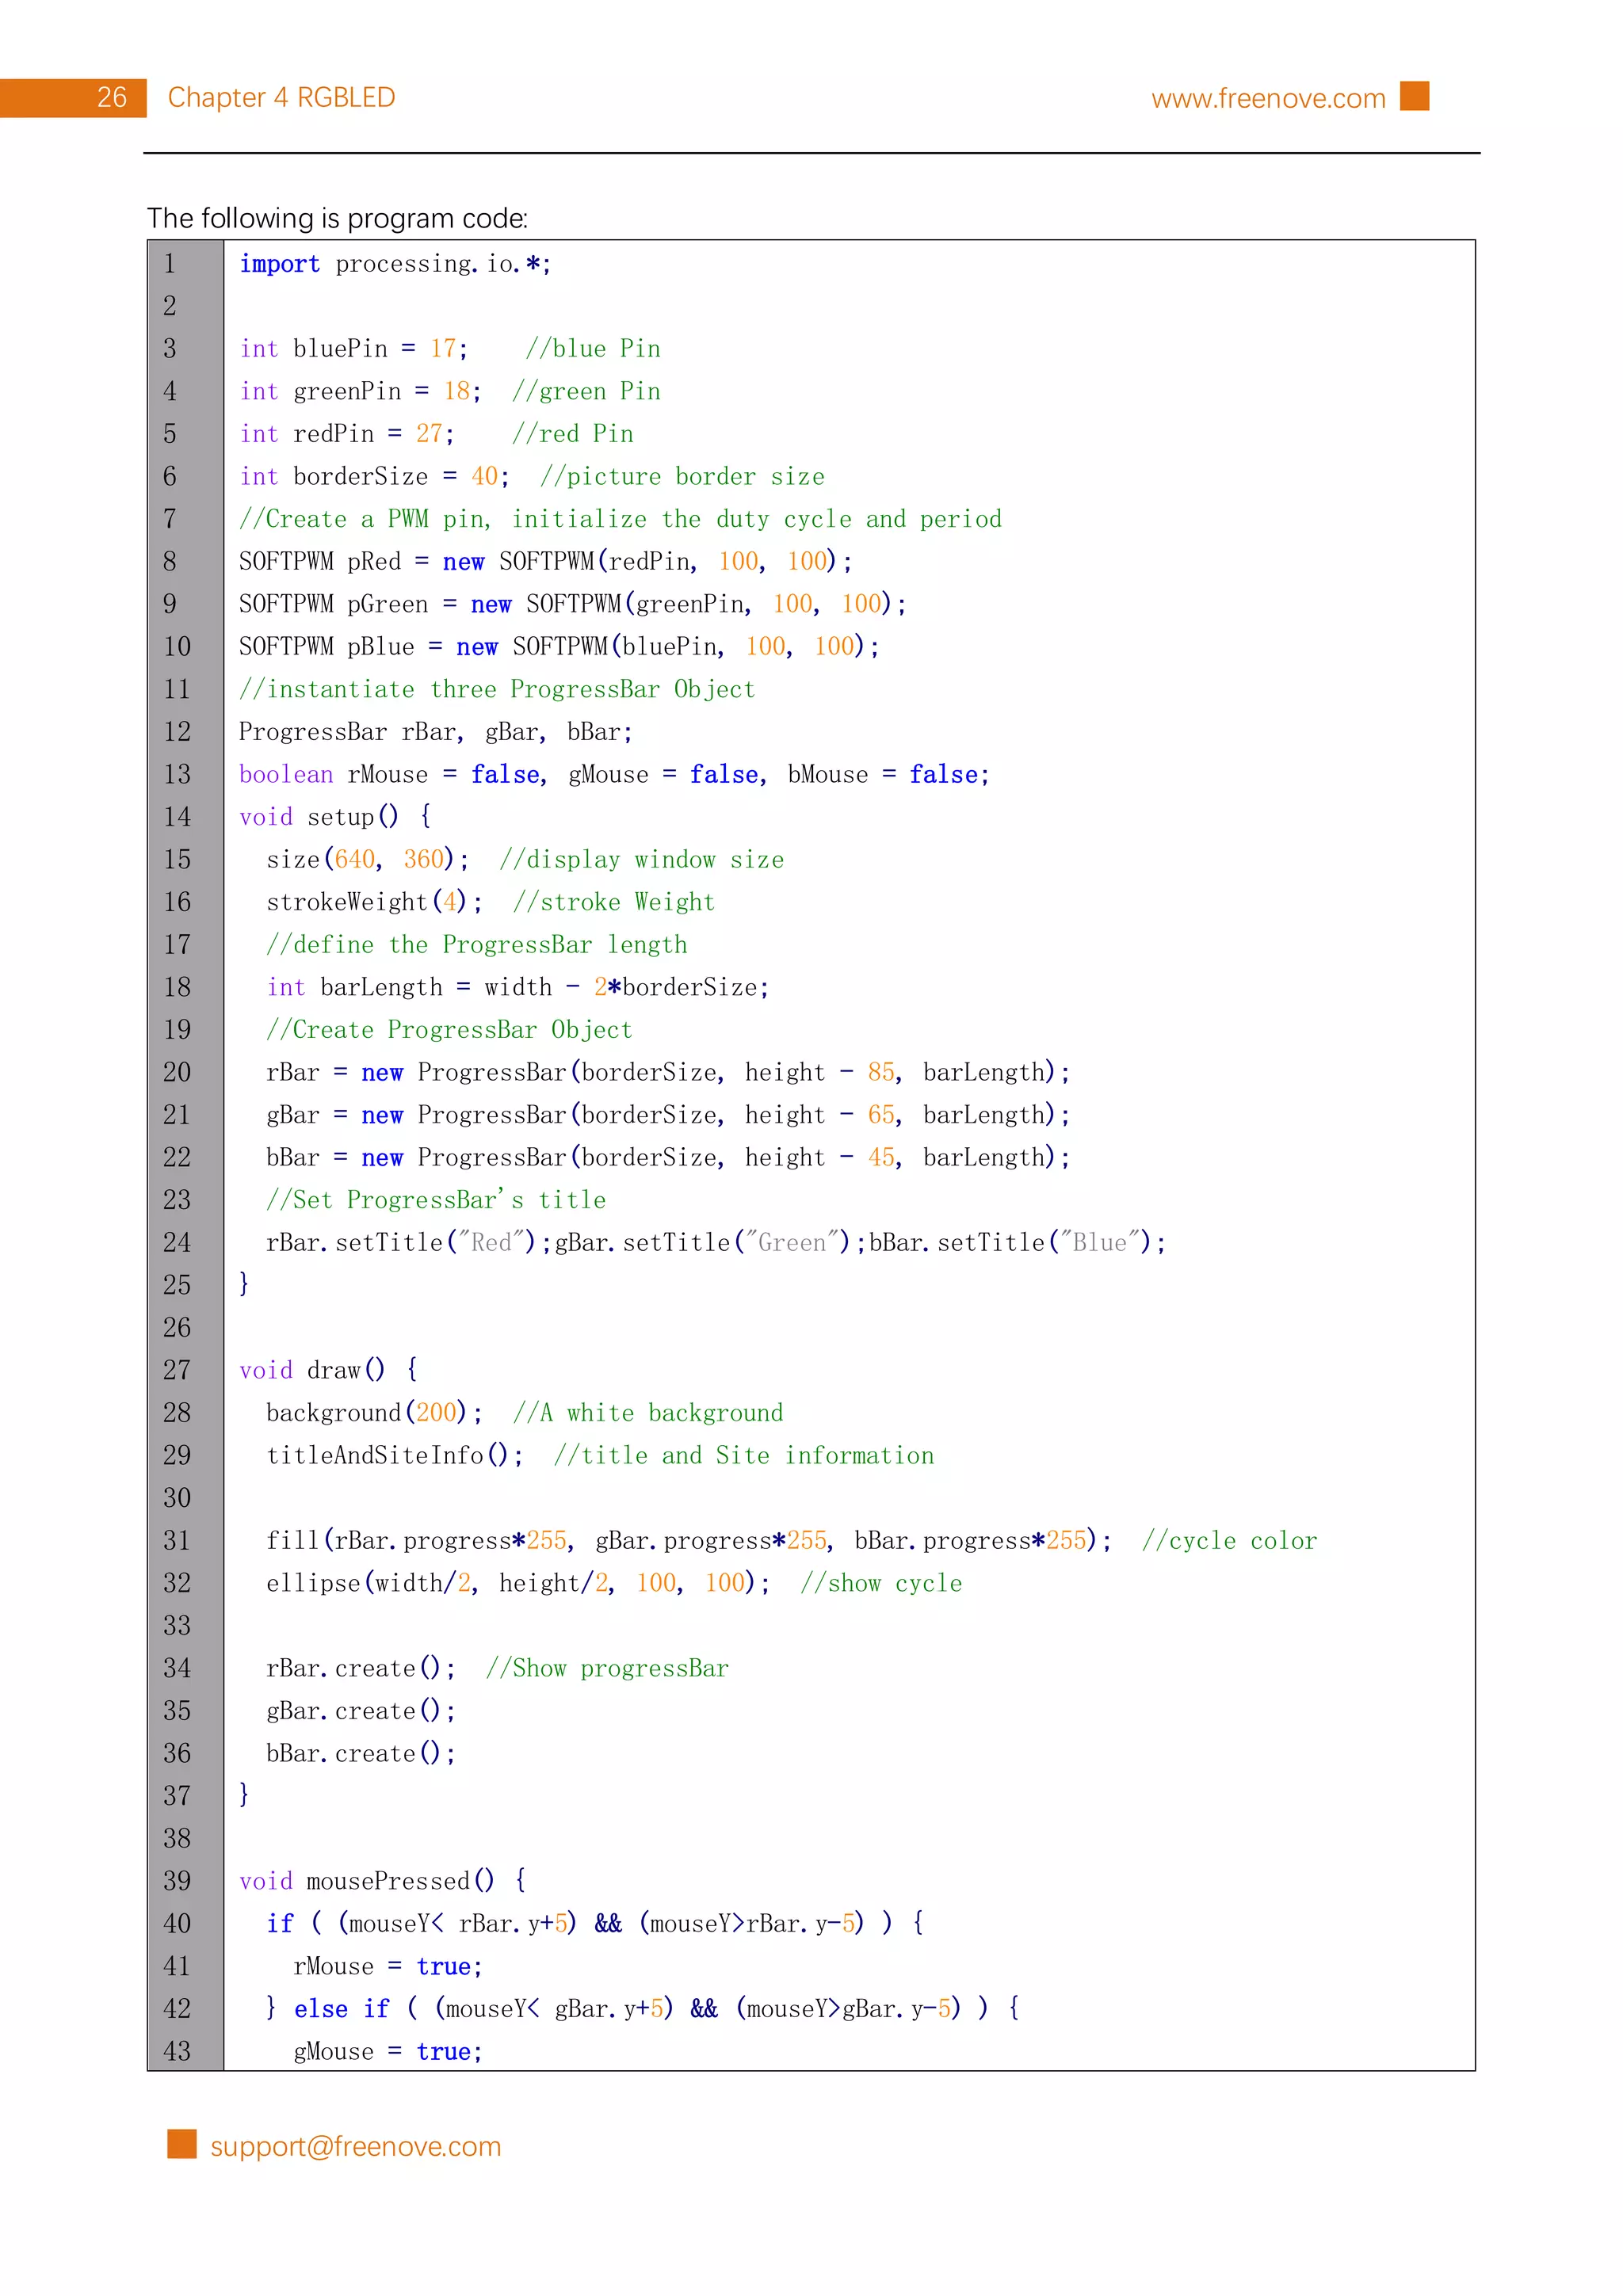This screenshot has height=2296, width=1623.
Task: Select code line 'int greenPin = 18;'
Action: tap(360, 391)
